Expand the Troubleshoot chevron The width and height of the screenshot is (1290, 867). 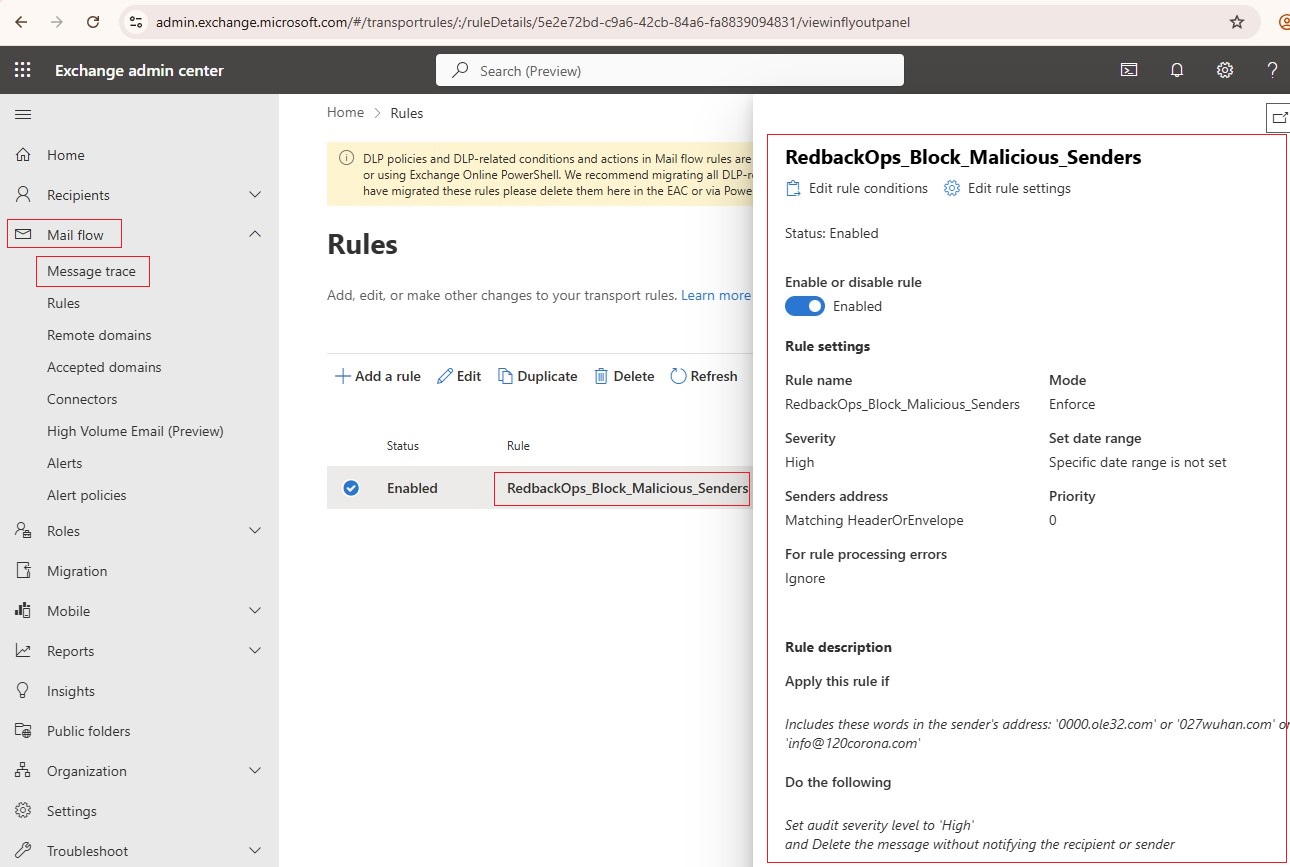[x=255, y=851]
